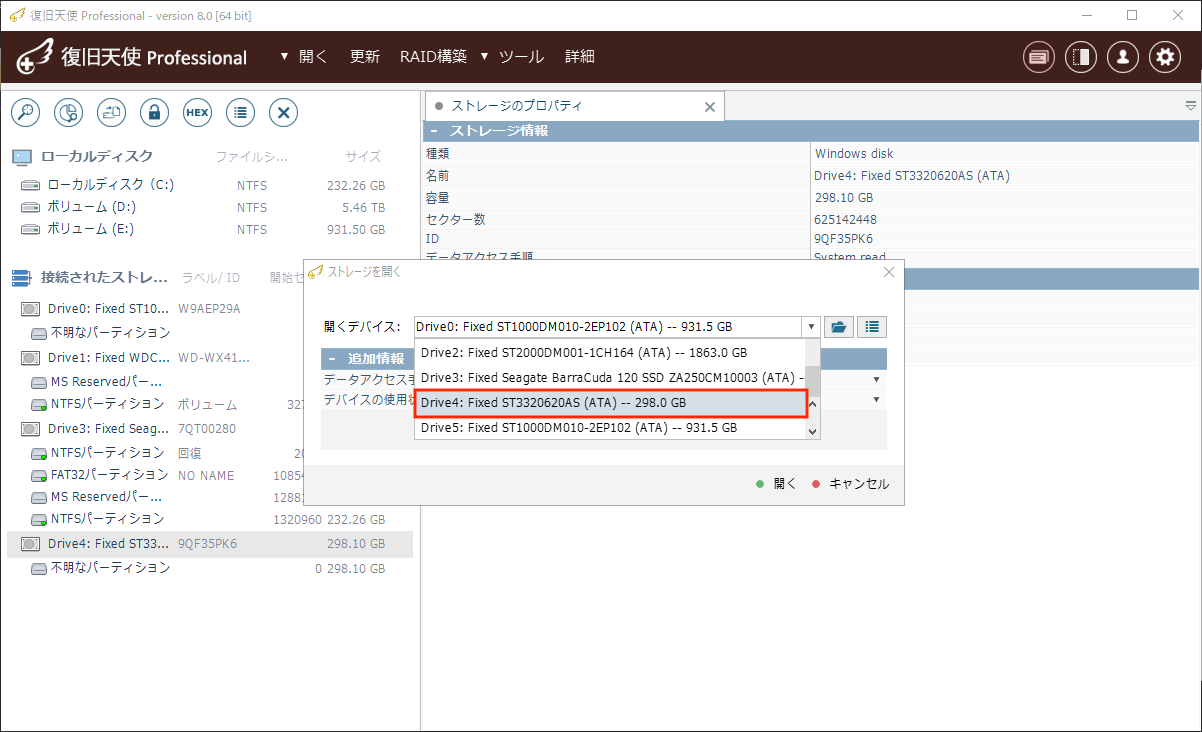Close the ストレージを開く dialog

tap(889, 272)
